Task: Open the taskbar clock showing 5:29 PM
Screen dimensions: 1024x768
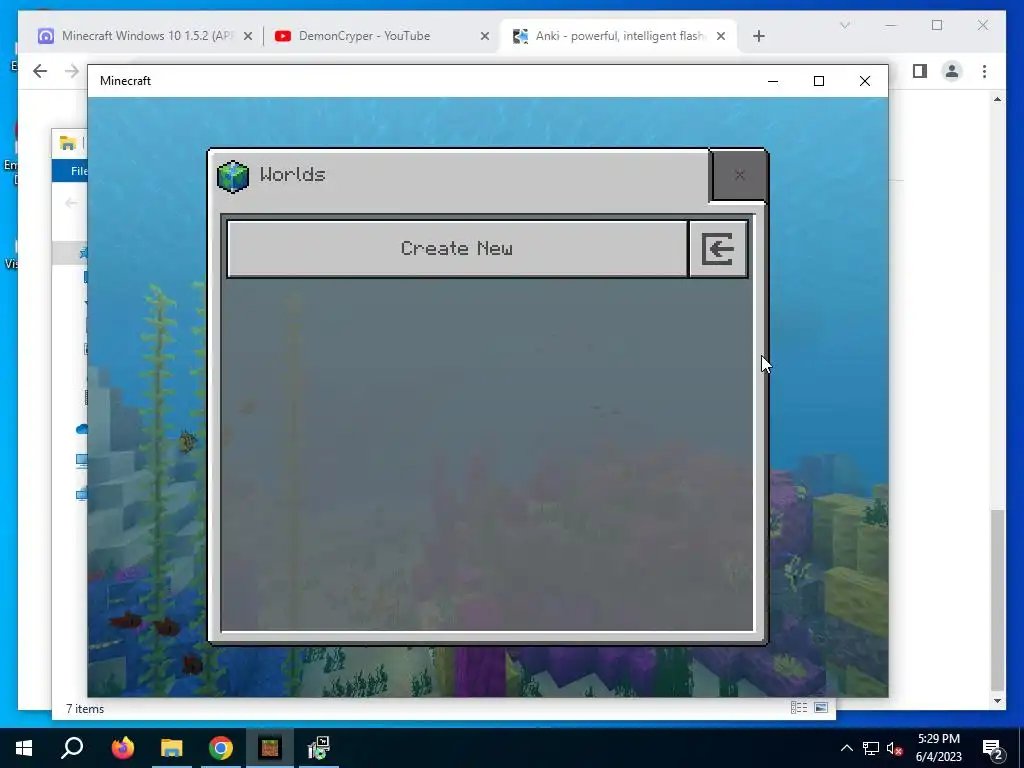Action: tap(938, 748)
